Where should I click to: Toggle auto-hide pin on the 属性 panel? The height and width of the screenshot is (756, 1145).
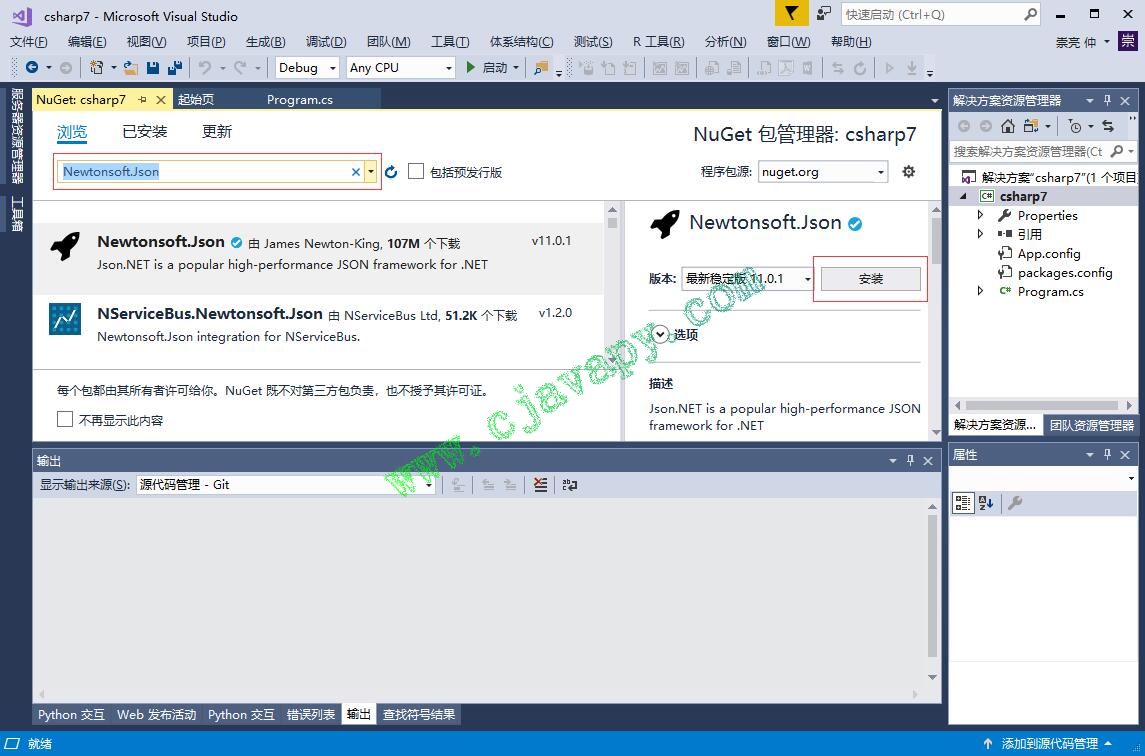1107,454
